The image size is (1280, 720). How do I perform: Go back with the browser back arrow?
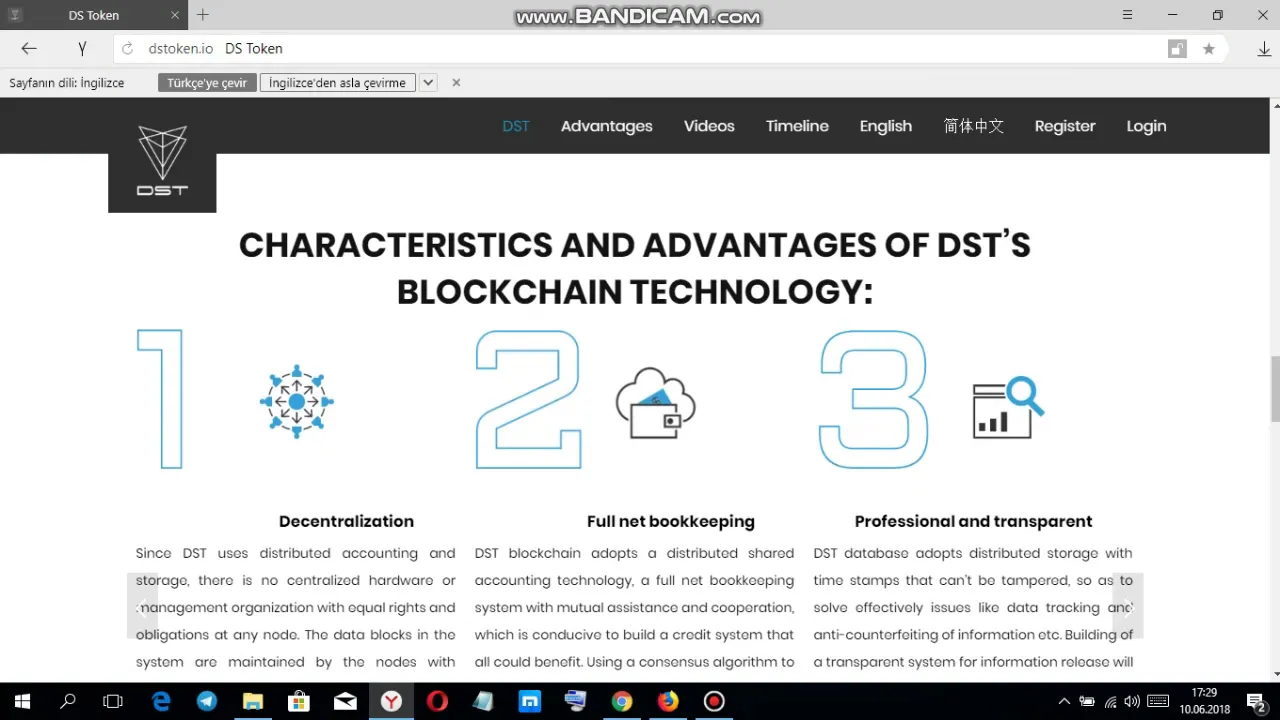29,48
